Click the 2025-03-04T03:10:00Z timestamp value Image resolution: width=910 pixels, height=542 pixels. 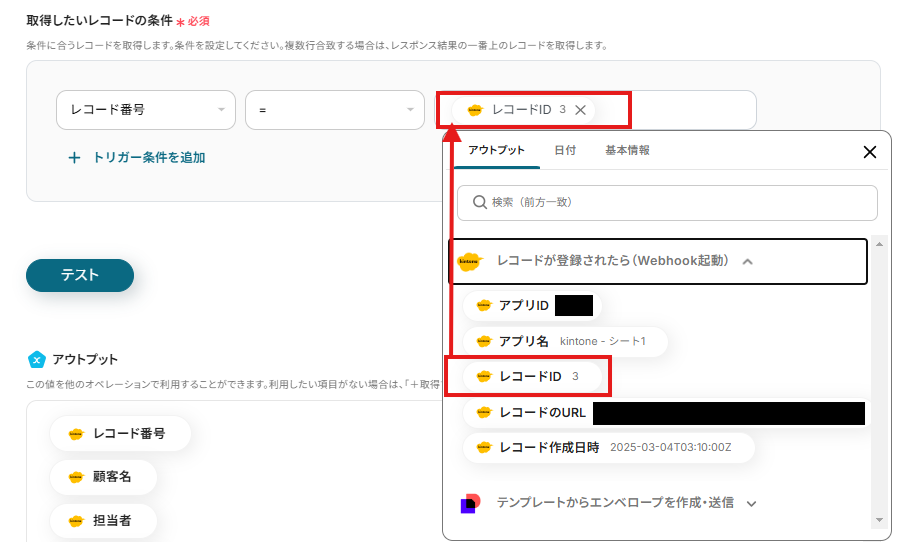(x=670, y=447)
